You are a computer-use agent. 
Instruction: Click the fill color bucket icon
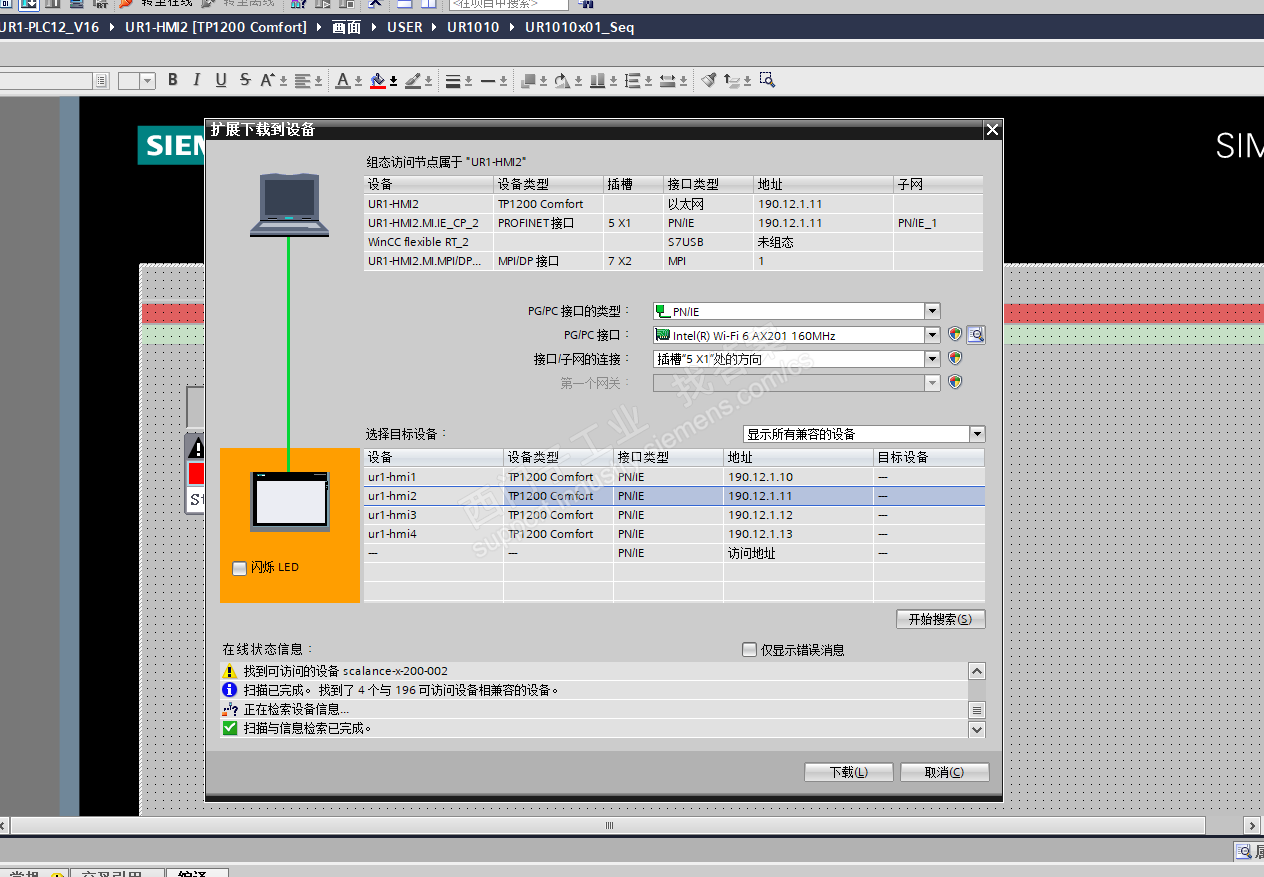tap(378, 80)
